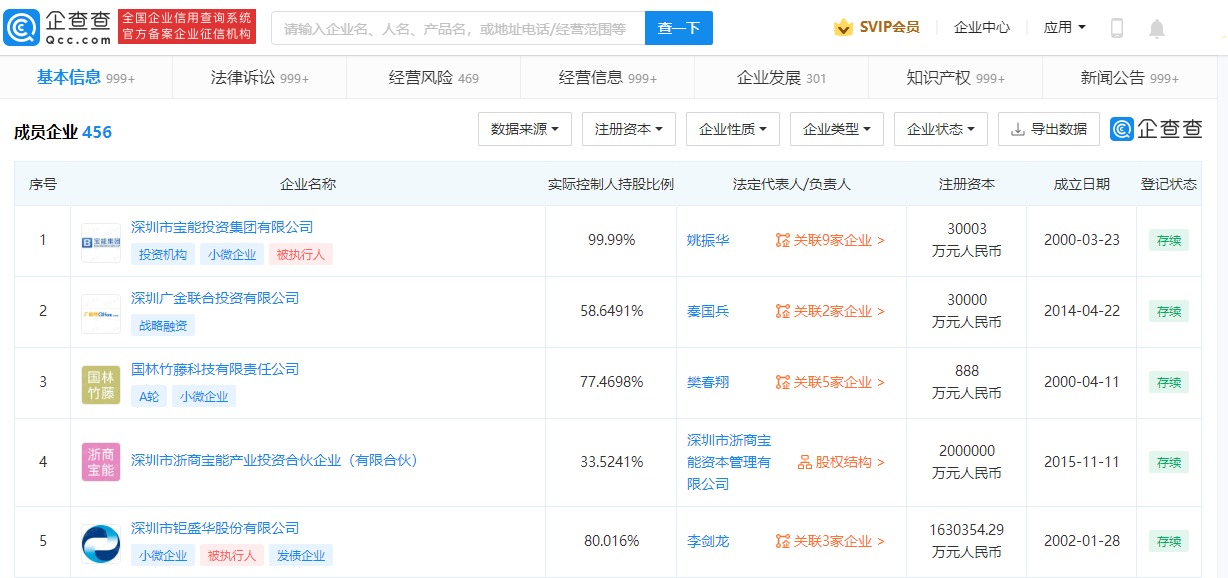Viewport: 1228px width, 578px height.
Task: Click 小微企业 tag under 国林竹藤
Action: click(x=204, y=396)
